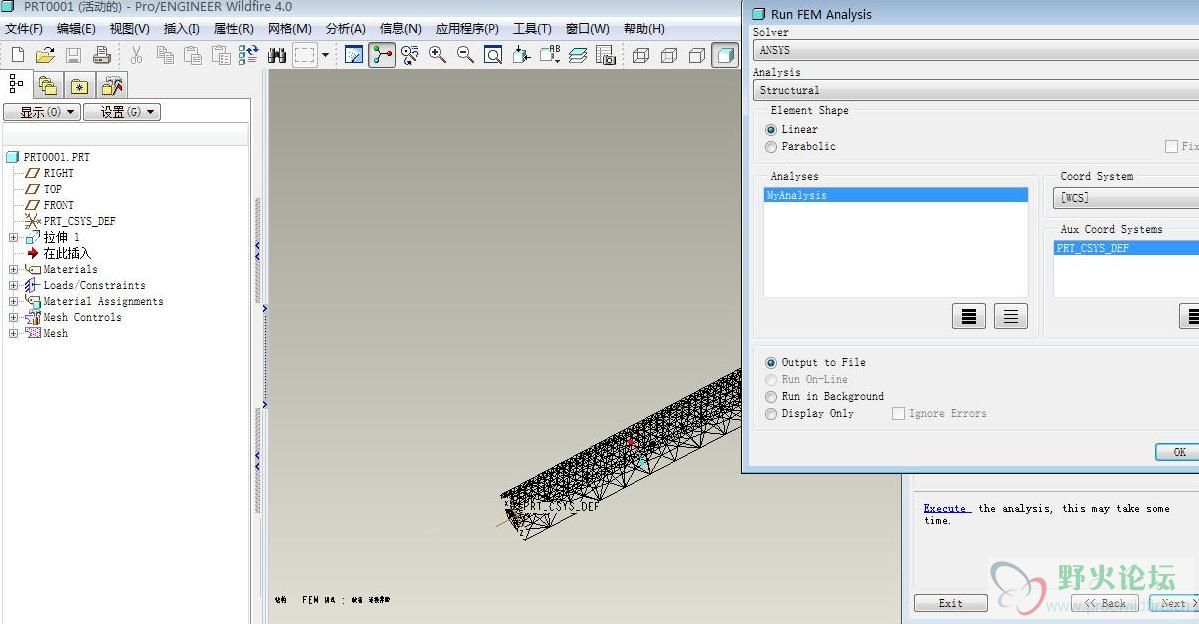
Task: Open the 网格(M) menu
Action: click(290, 29)
